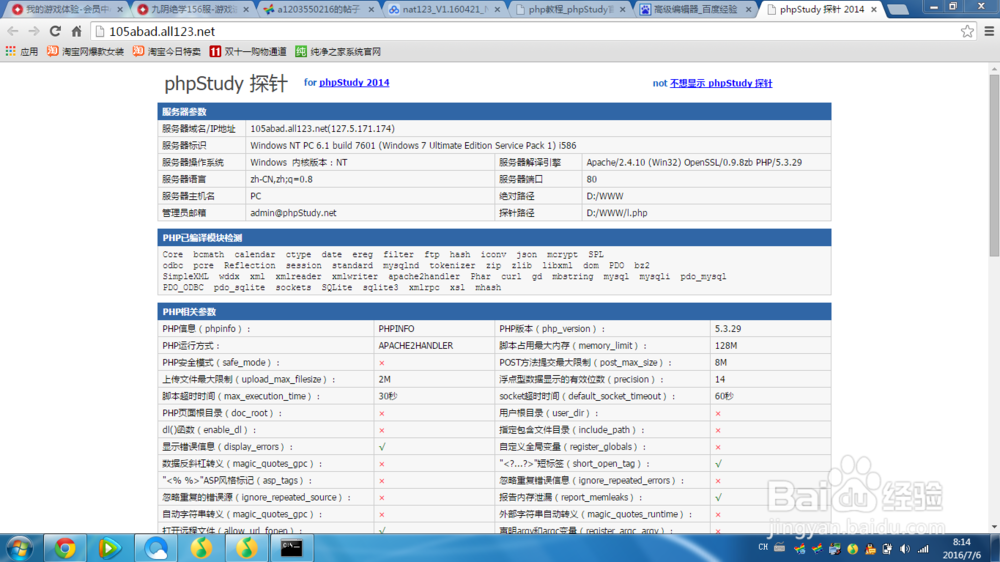
Task: Click the volume speaker tray icon
Action: [x=905, y=549]
